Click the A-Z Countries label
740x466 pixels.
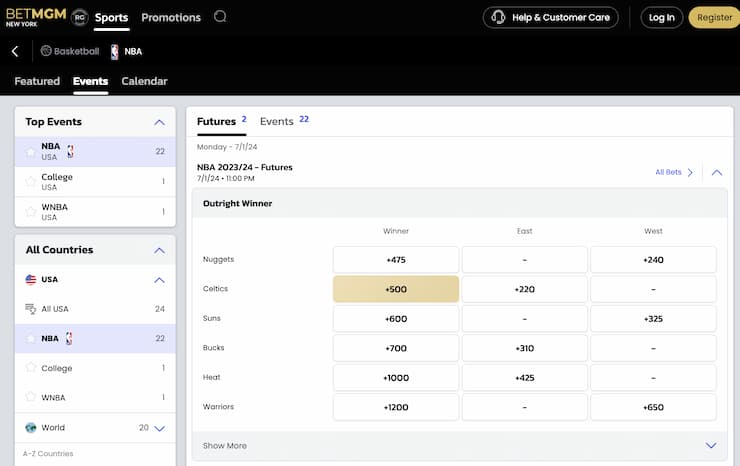pos(48,453)
